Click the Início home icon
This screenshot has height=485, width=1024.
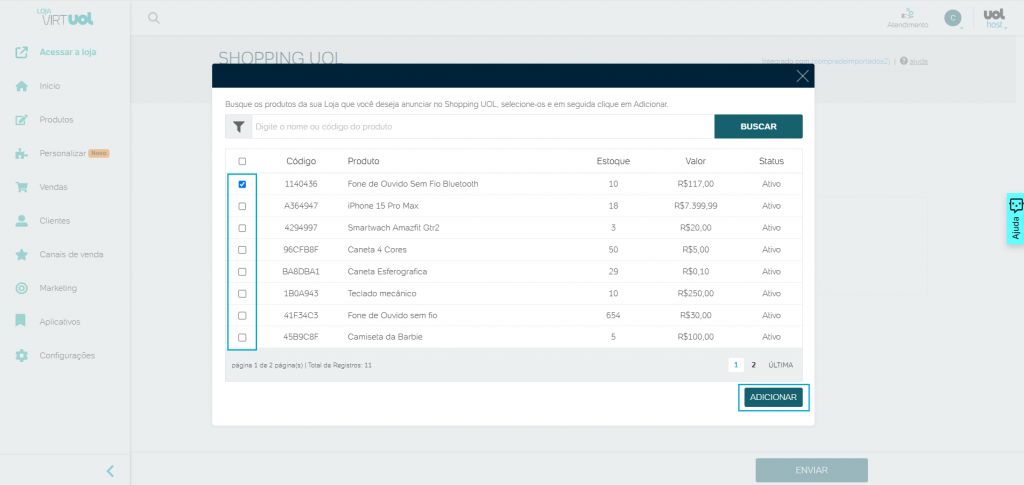coord(22,86)
